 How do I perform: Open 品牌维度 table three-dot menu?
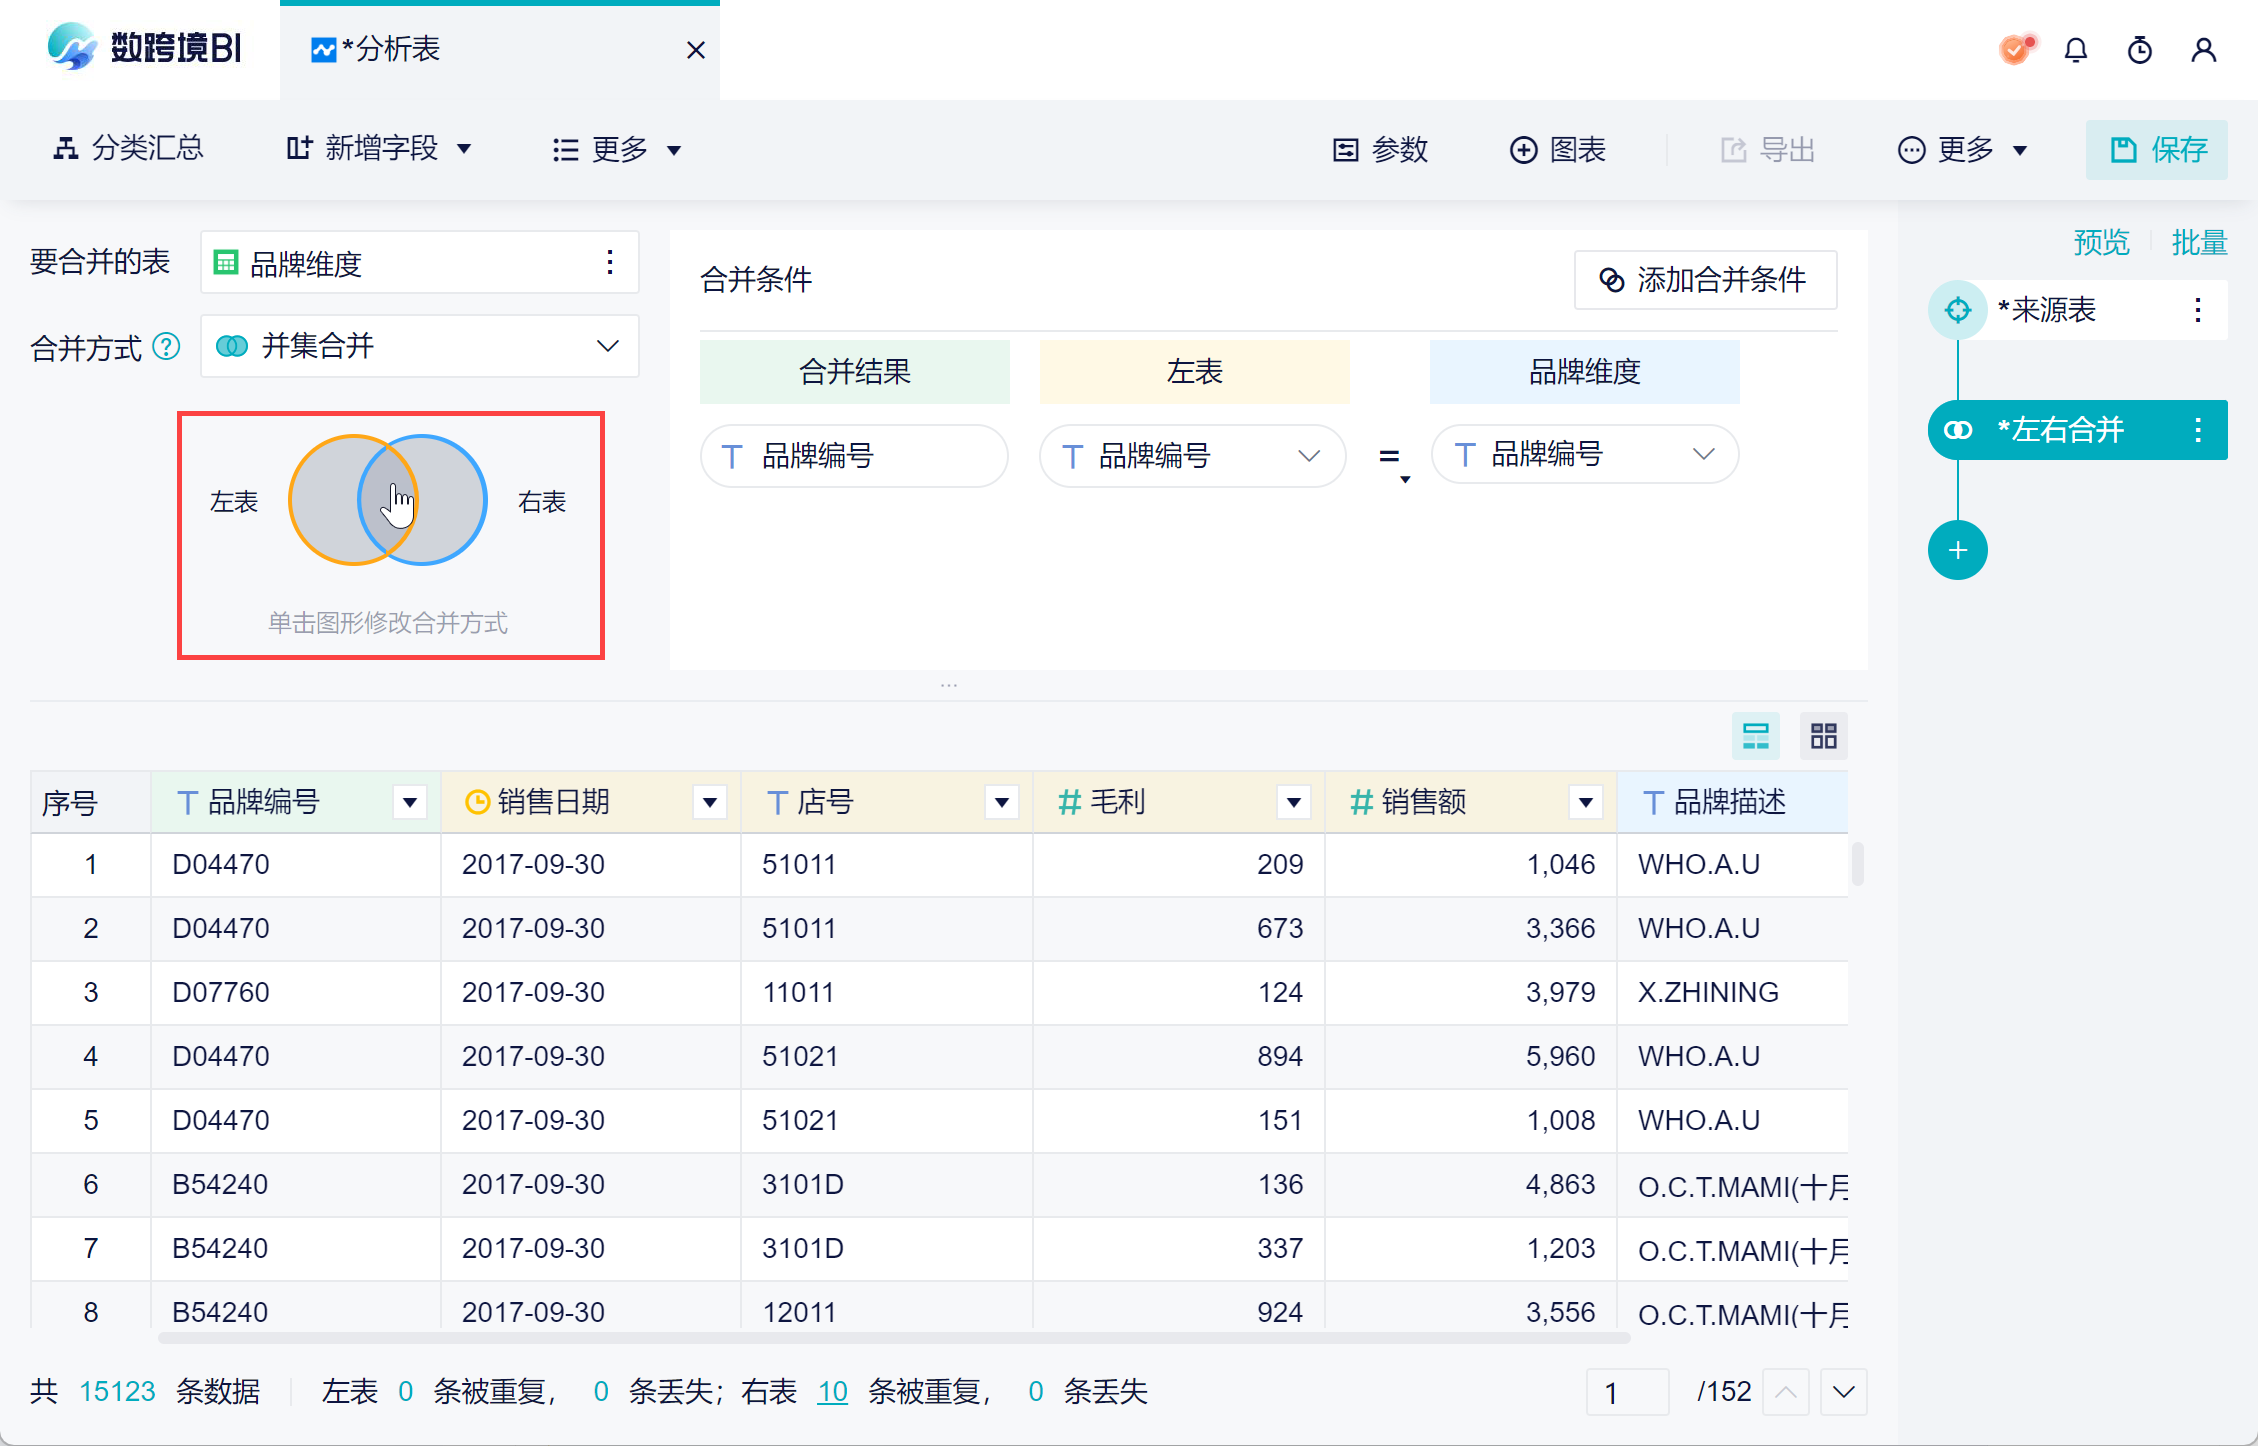(610, 263)
